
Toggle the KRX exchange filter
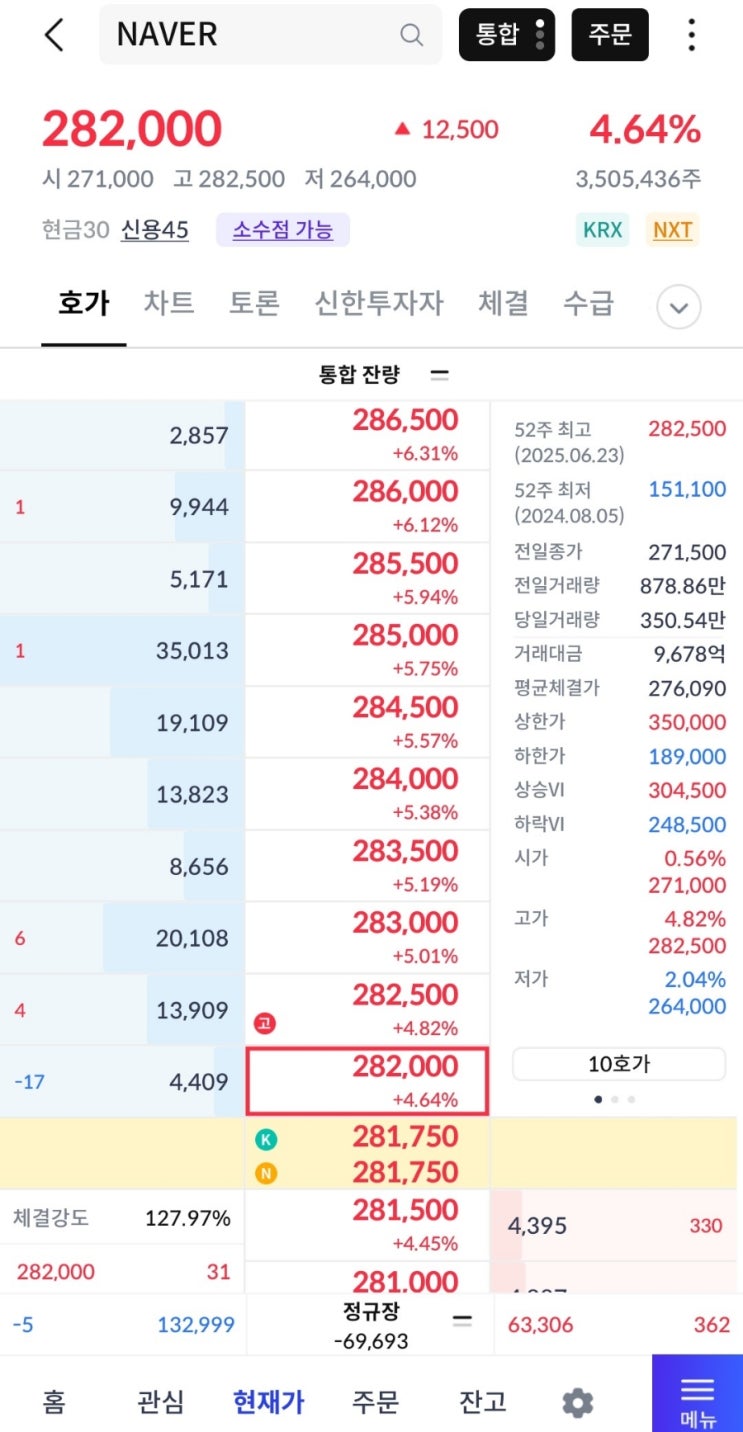[603, 230]
